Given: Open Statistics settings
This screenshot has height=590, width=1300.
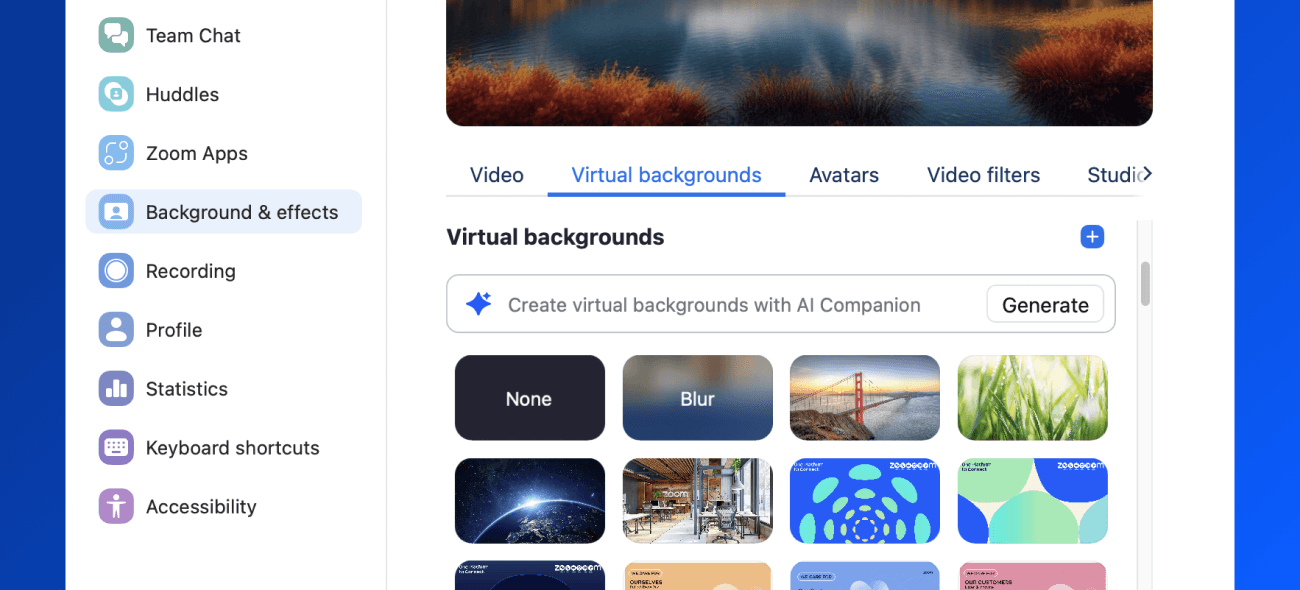Looking at the screenshot, I should (223, 389).
